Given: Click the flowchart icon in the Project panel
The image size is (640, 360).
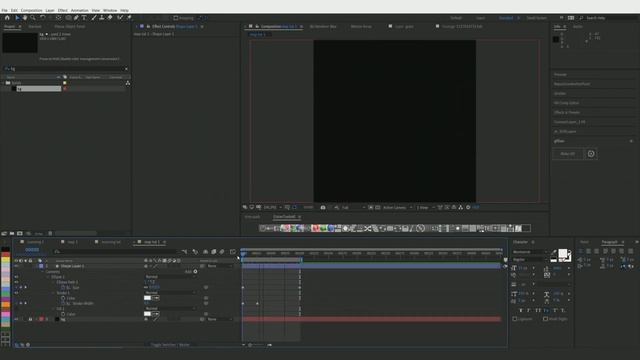Looking at the screenshot, I should [x=128, y=83].
